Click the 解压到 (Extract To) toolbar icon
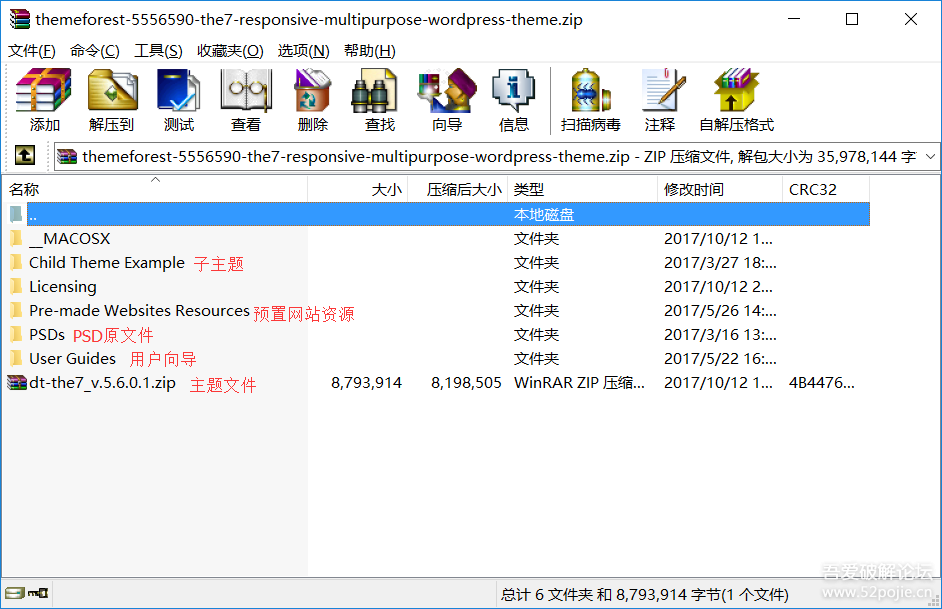 coord(112,90)
